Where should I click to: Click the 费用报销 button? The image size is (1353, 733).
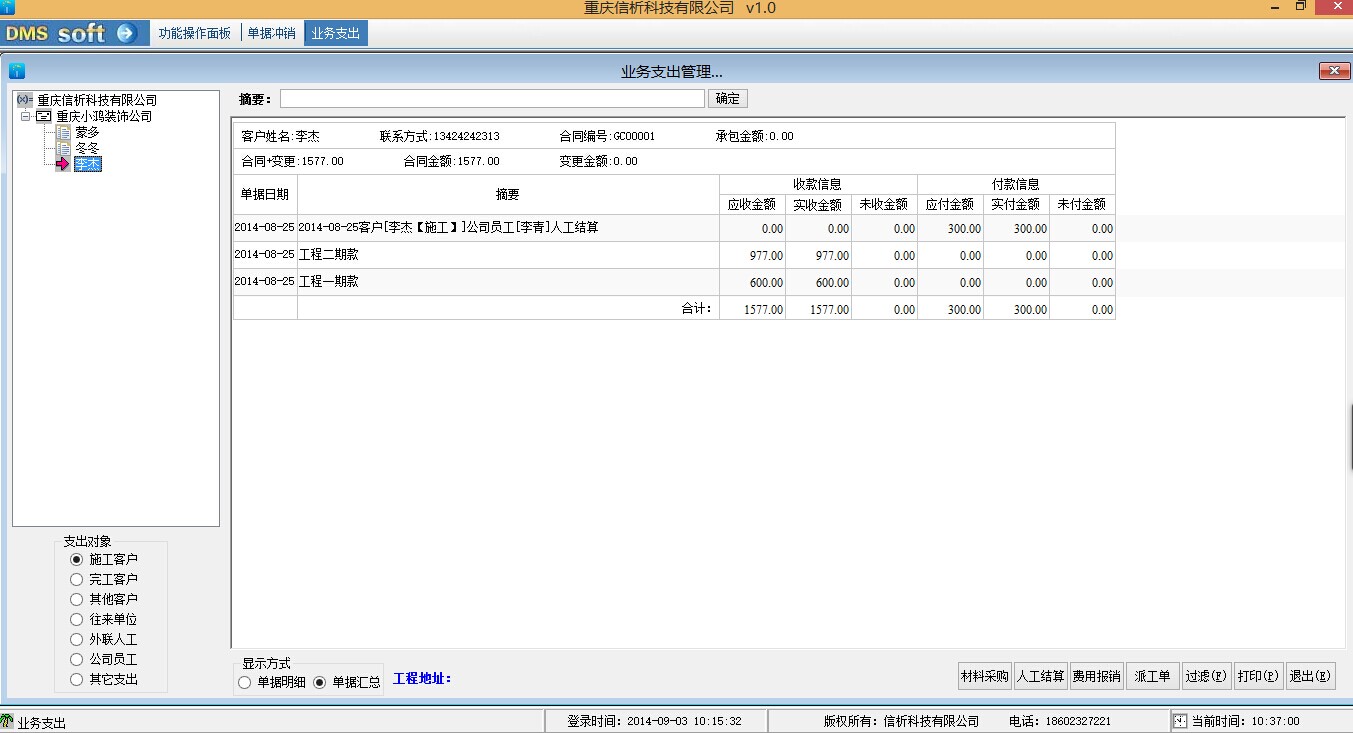[1097, 676]
